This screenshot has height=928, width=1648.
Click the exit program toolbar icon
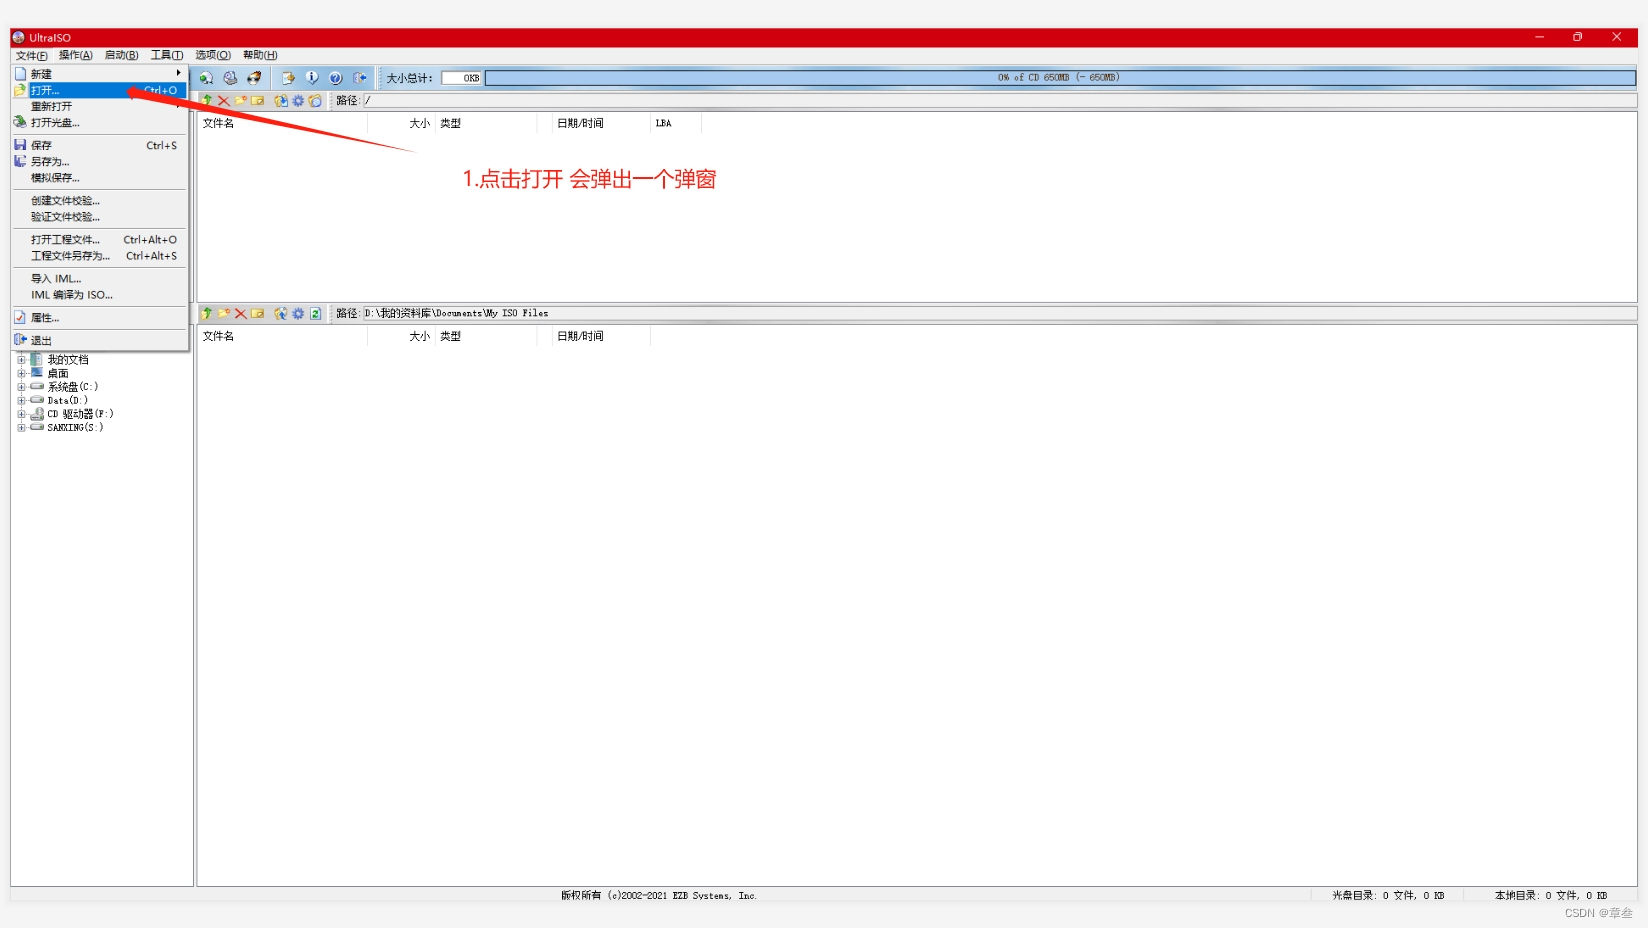[361, 77]
